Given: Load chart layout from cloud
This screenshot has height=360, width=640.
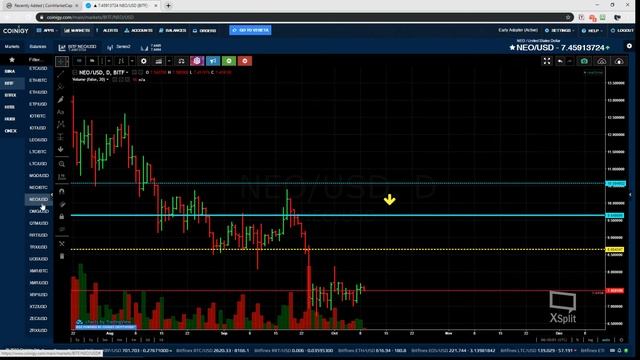Looking at the screenshot, I should pyautogui.click(x=602, y=61).
